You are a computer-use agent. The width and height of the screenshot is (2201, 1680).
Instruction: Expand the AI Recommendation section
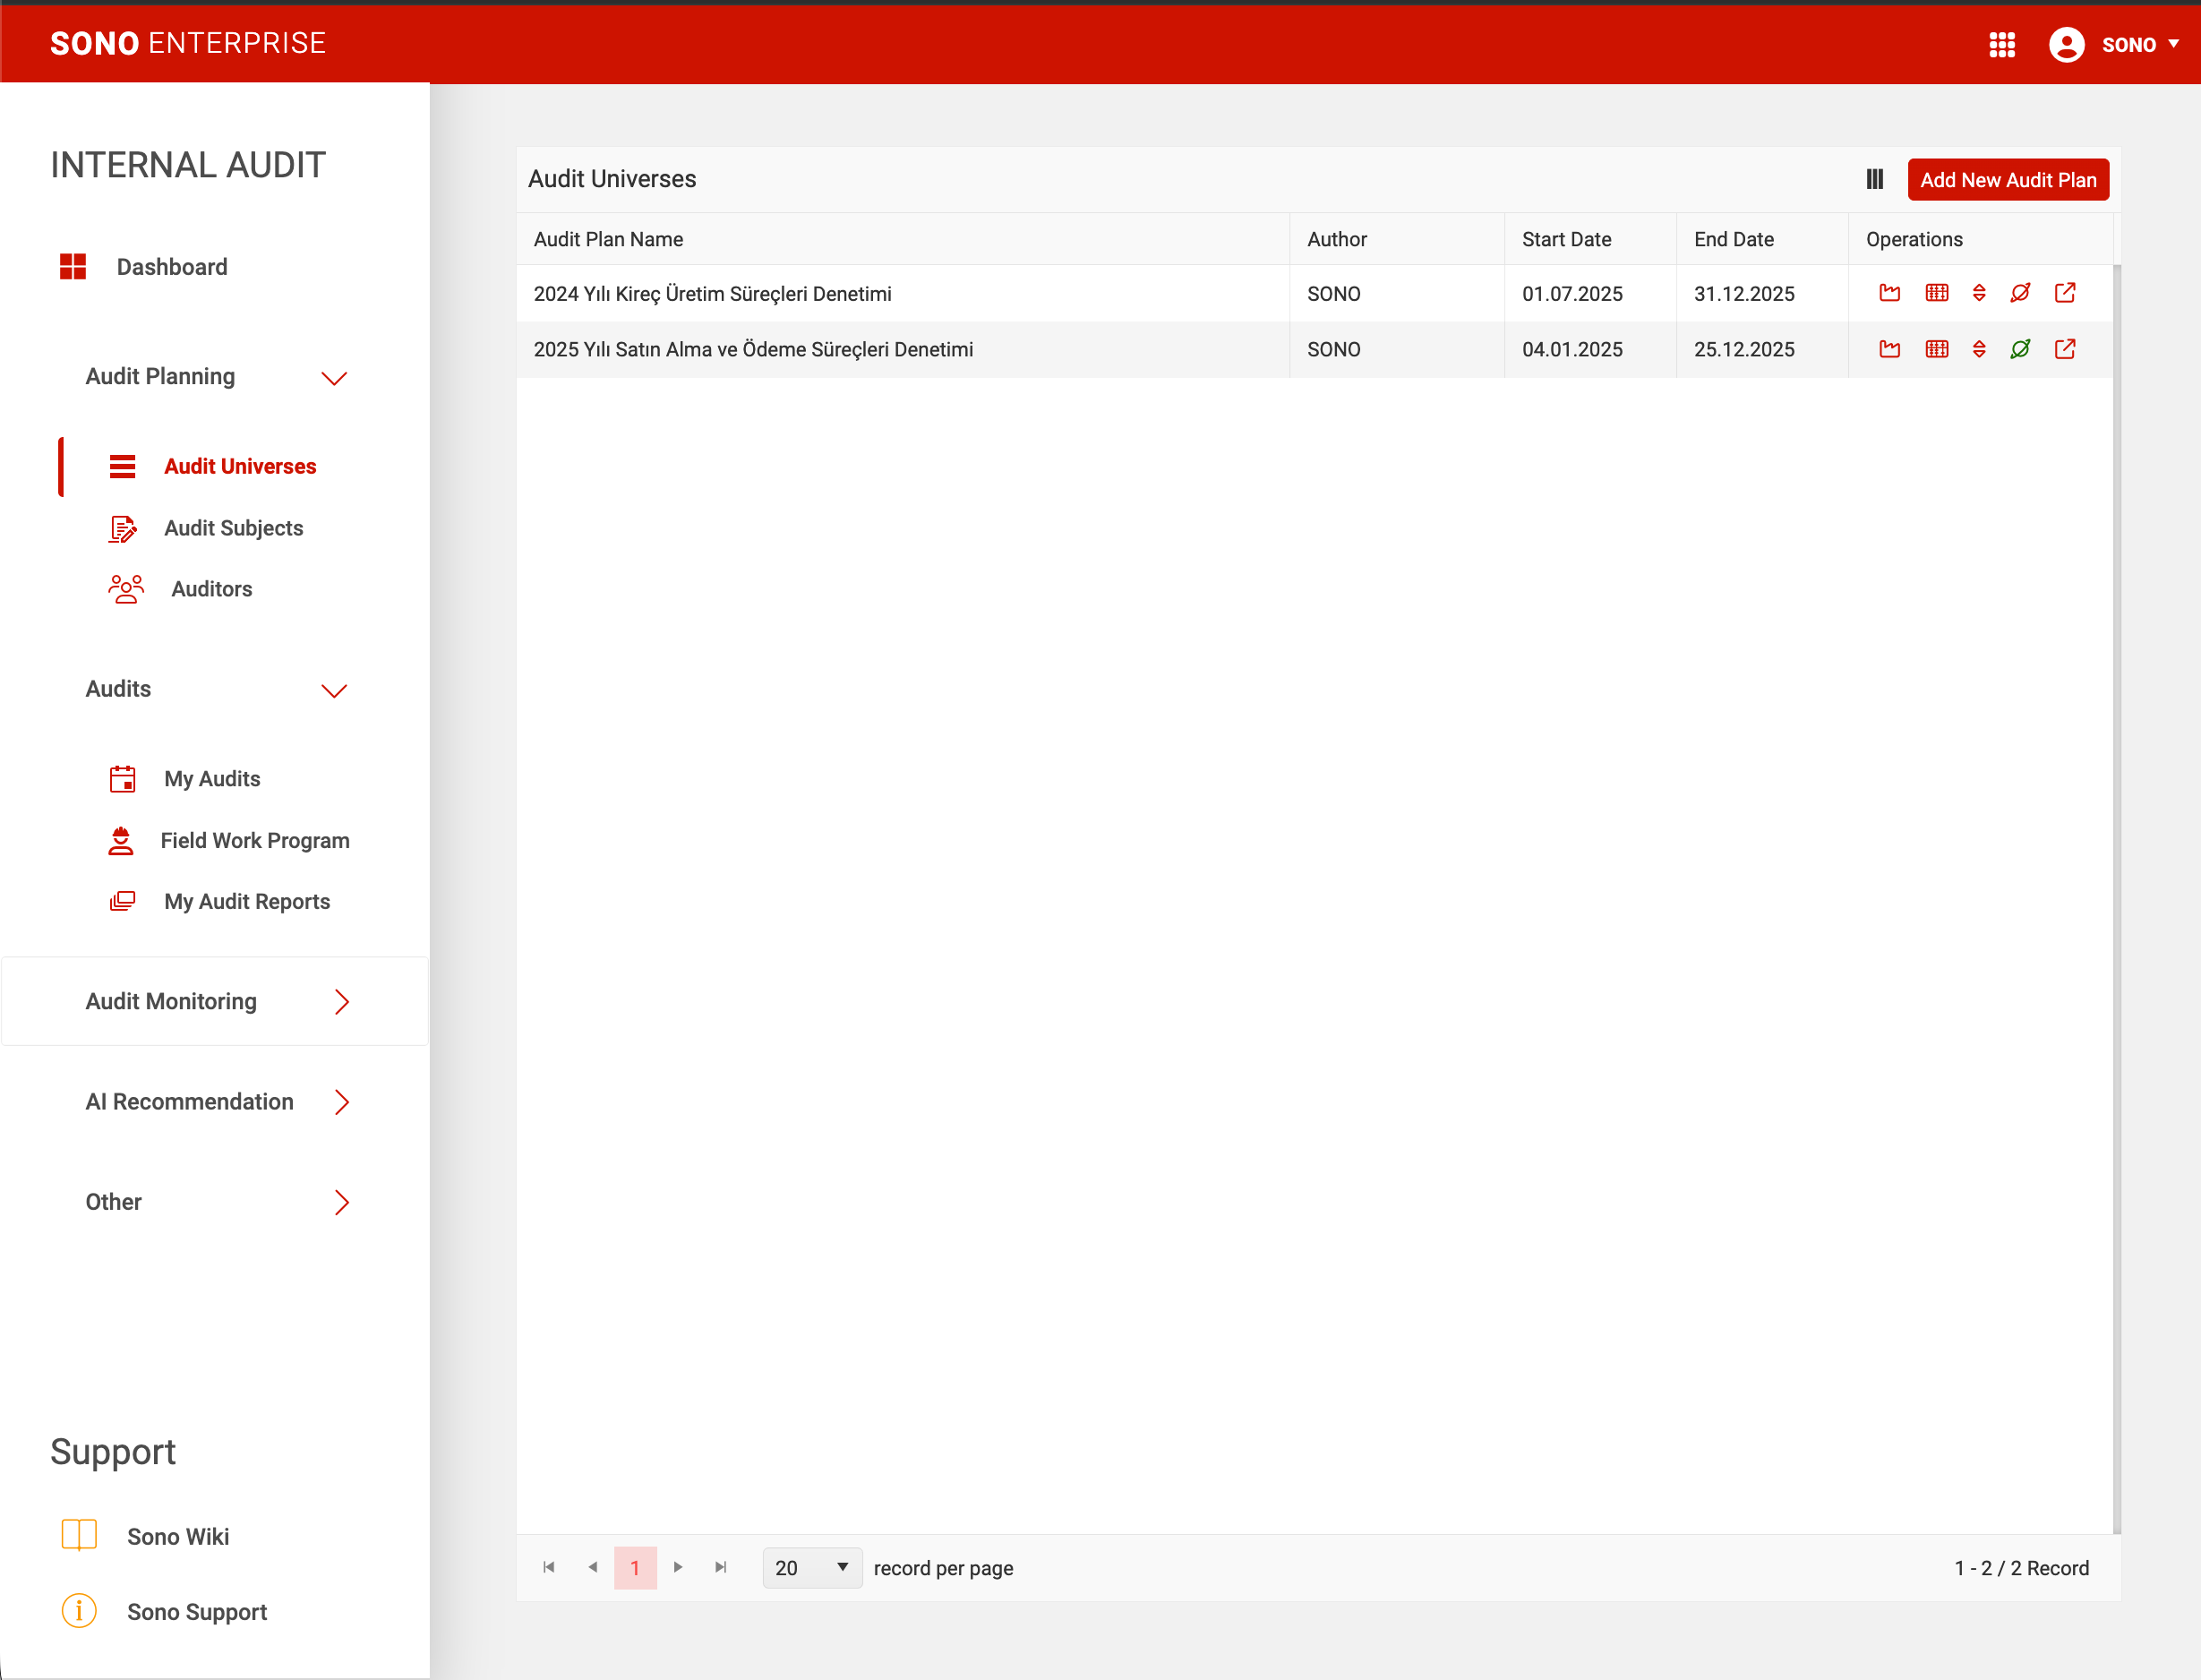(x=341, y=1101)
